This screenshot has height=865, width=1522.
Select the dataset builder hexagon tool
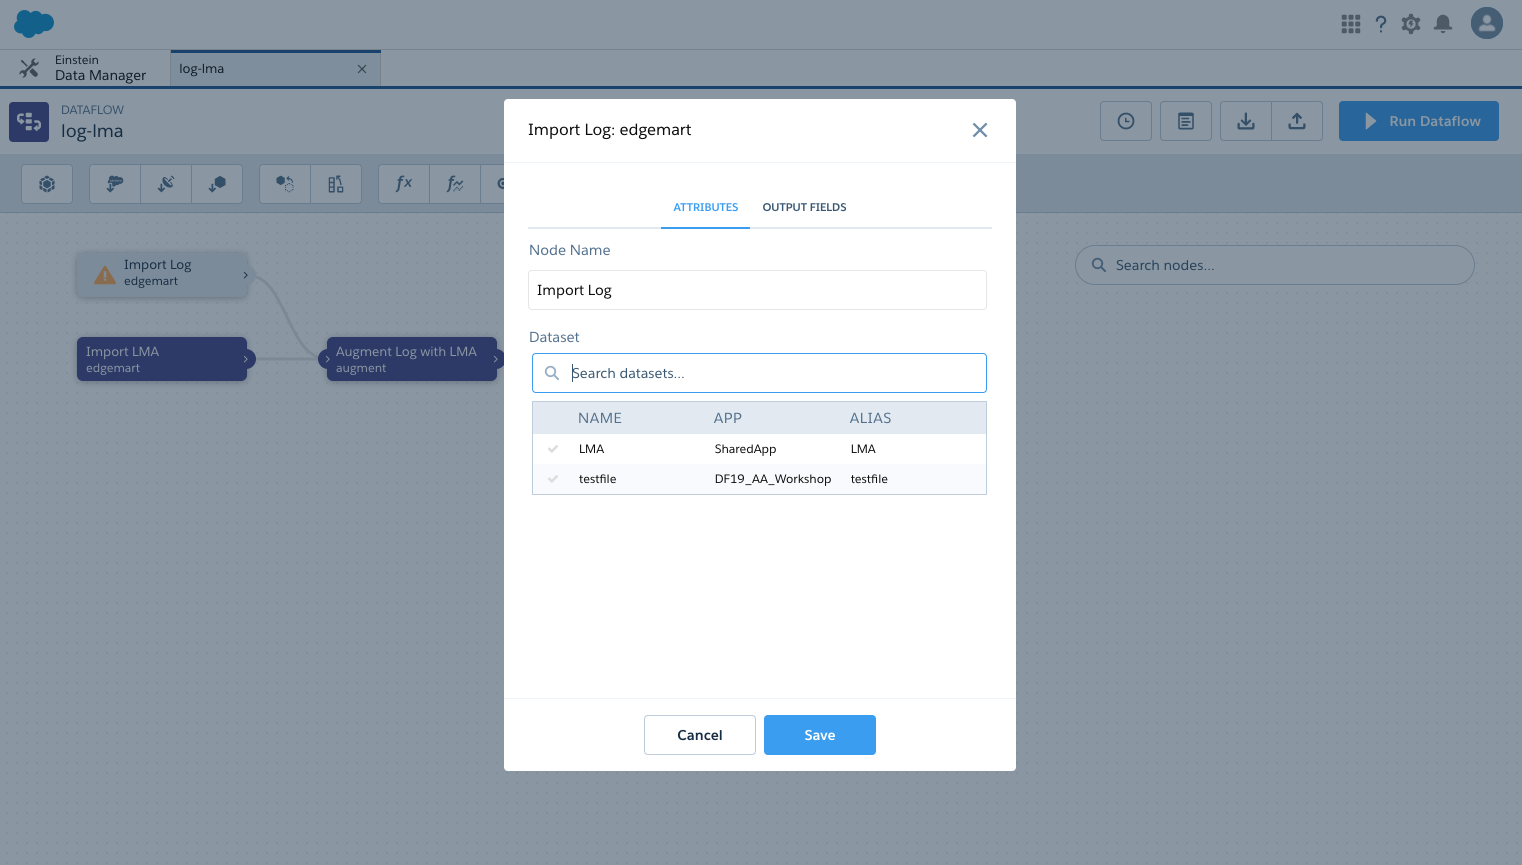coord(47,184)
